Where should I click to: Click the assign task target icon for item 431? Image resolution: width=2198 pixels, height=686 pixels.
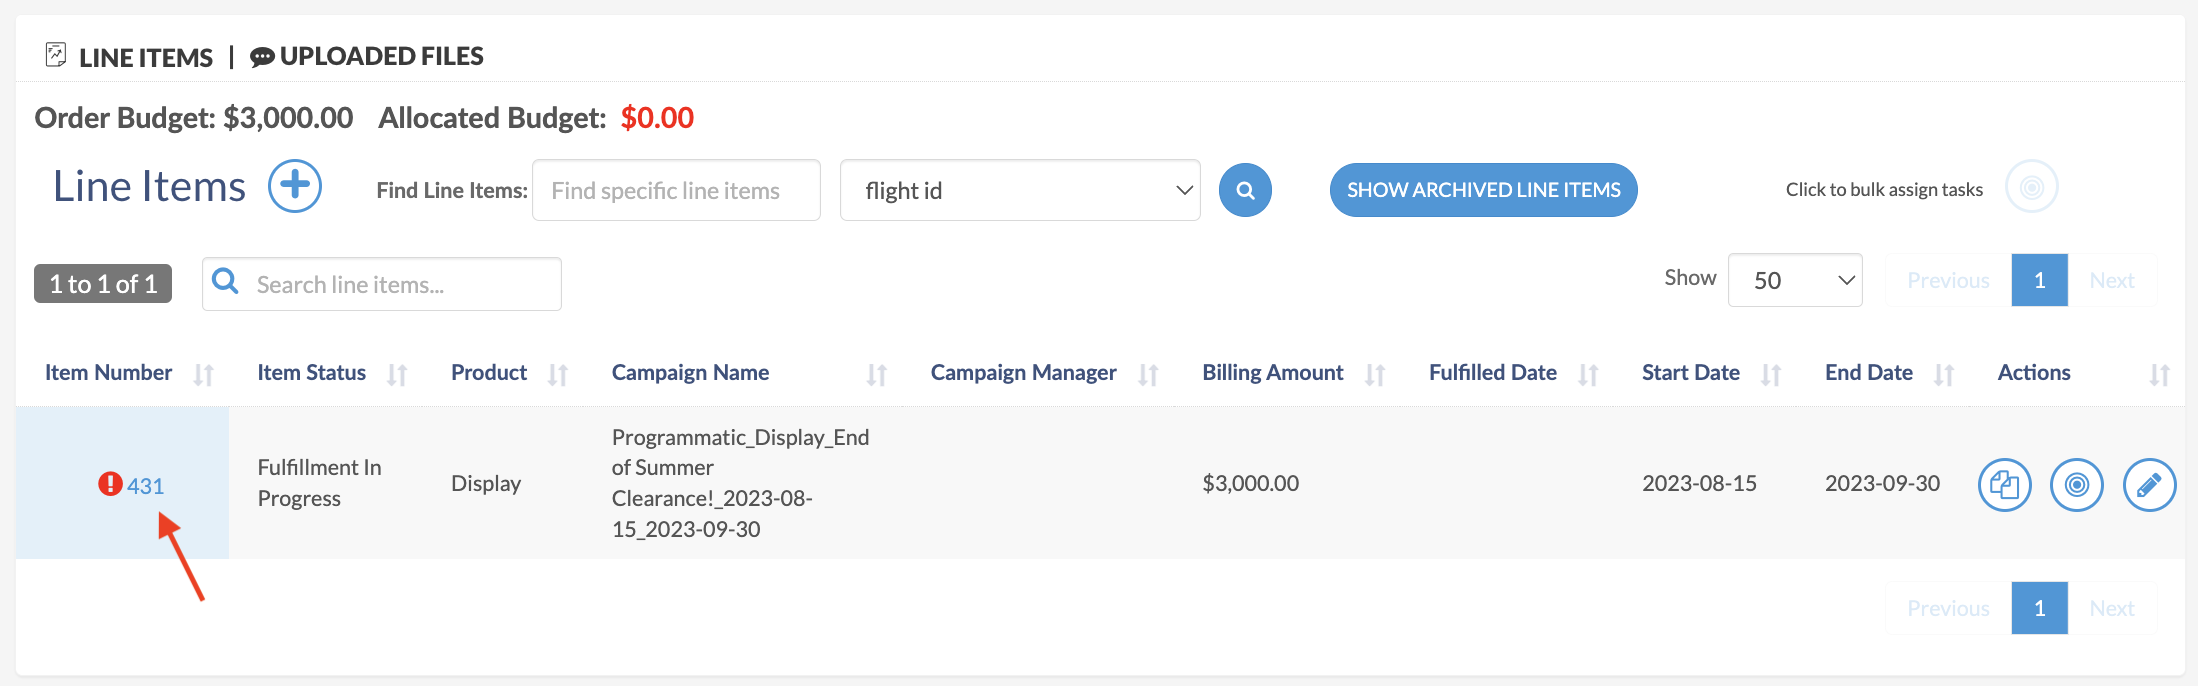coord(2077,485)
